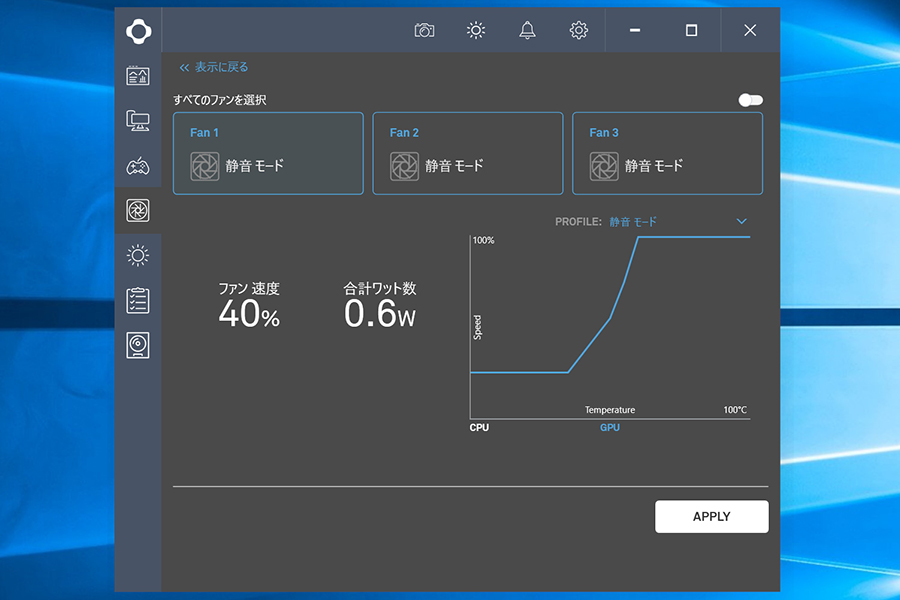Click the APPLY button
Image resolution: width=900 pixels, height=600 pixels.
711,517
